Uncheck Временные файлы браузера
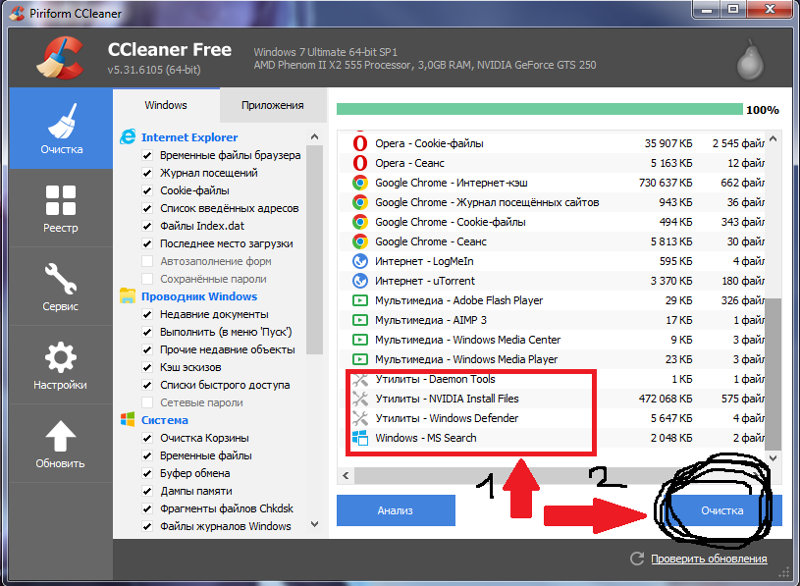 [147, 155]
